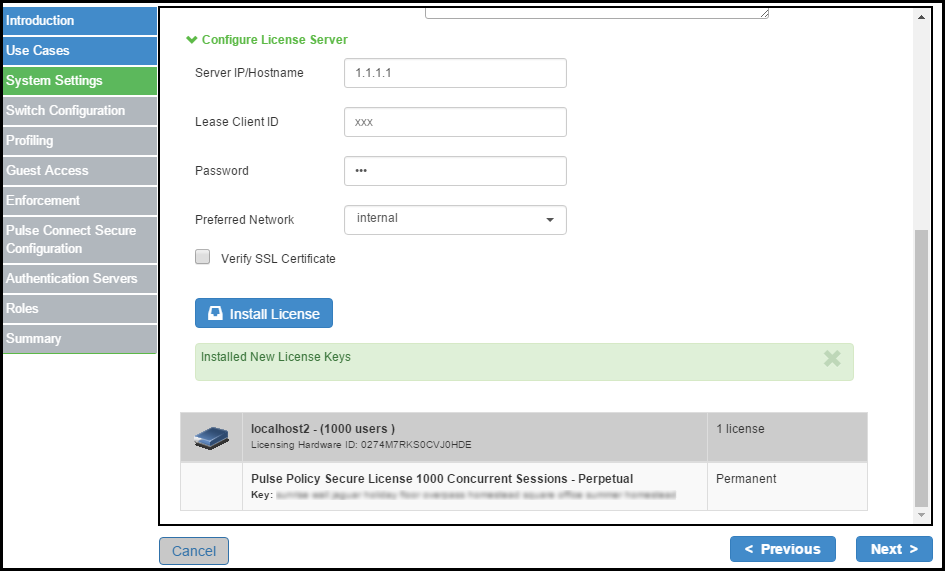Click Licensing Hardware ID text
945x571 pixels.
point(361,446)
